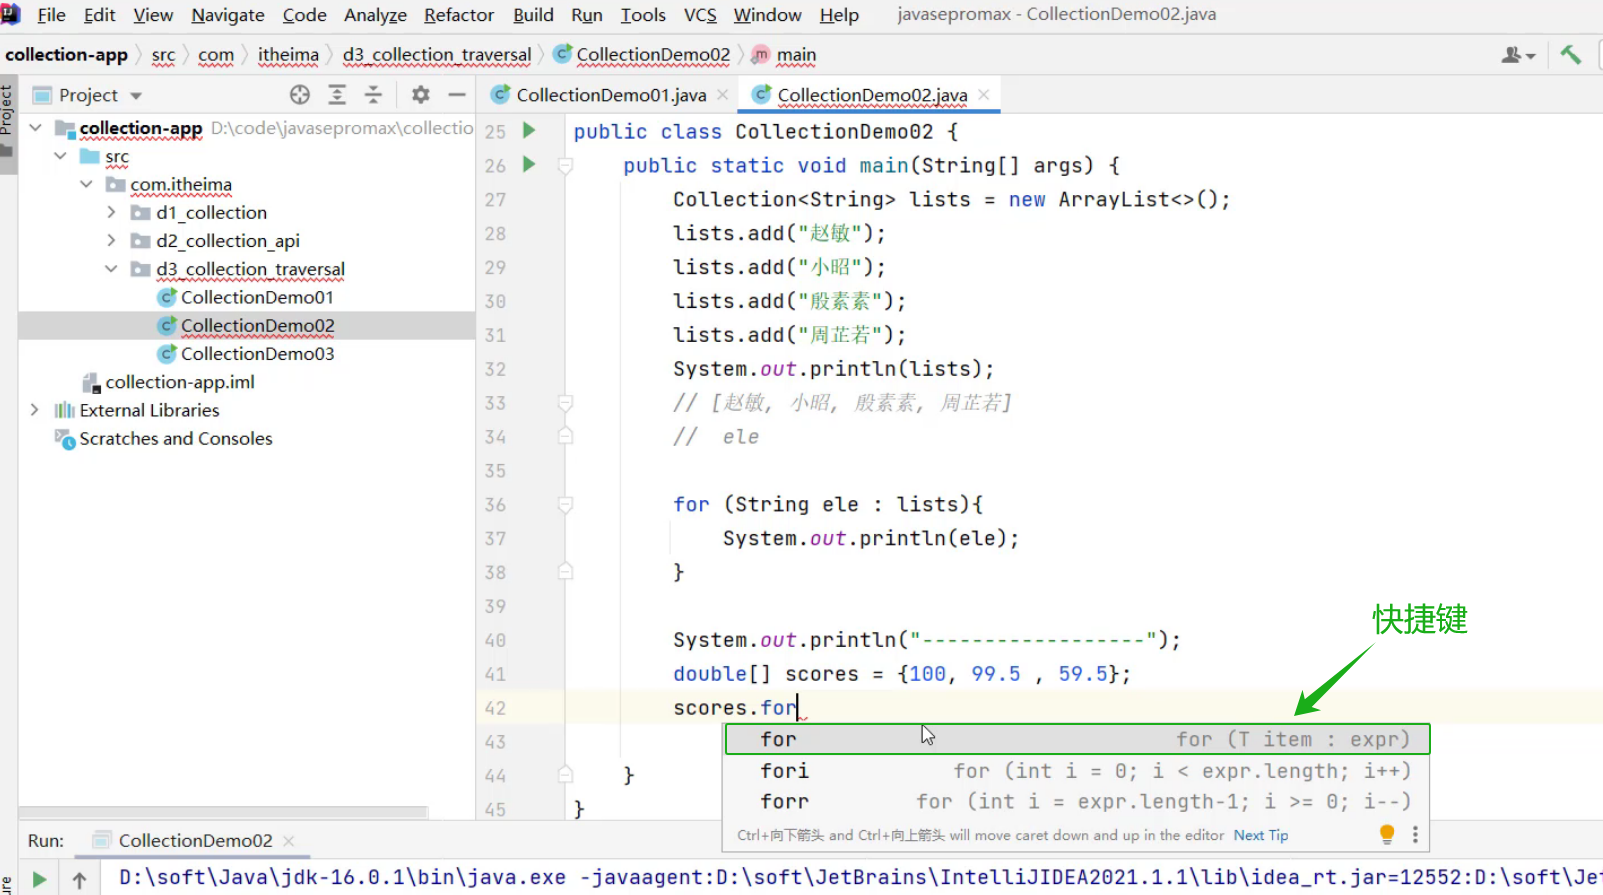Choose the 'fori' postfix completion
The height and width of the screenshot is (895, 1603).
click(x=1078, y=771)
